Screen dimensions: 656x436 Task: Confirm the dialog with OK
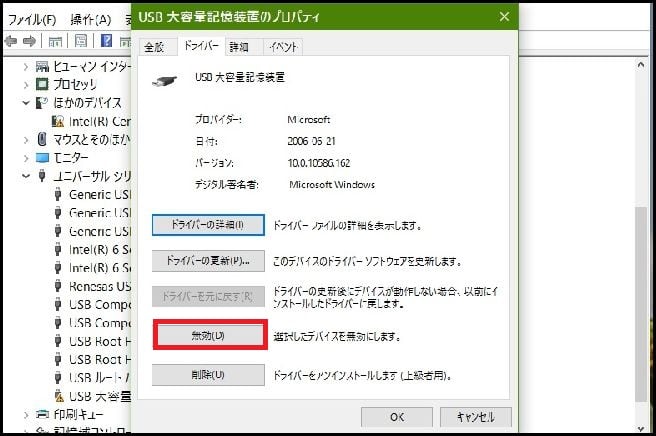pyautogui.click(x=397, y=417)
